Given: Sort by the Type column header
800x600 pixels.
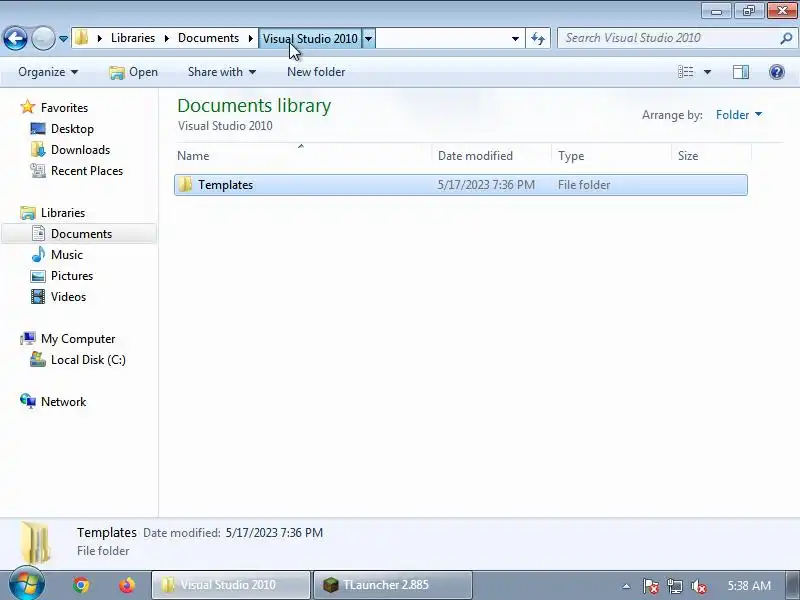Looking at the screenshot, I should (612, 156).
